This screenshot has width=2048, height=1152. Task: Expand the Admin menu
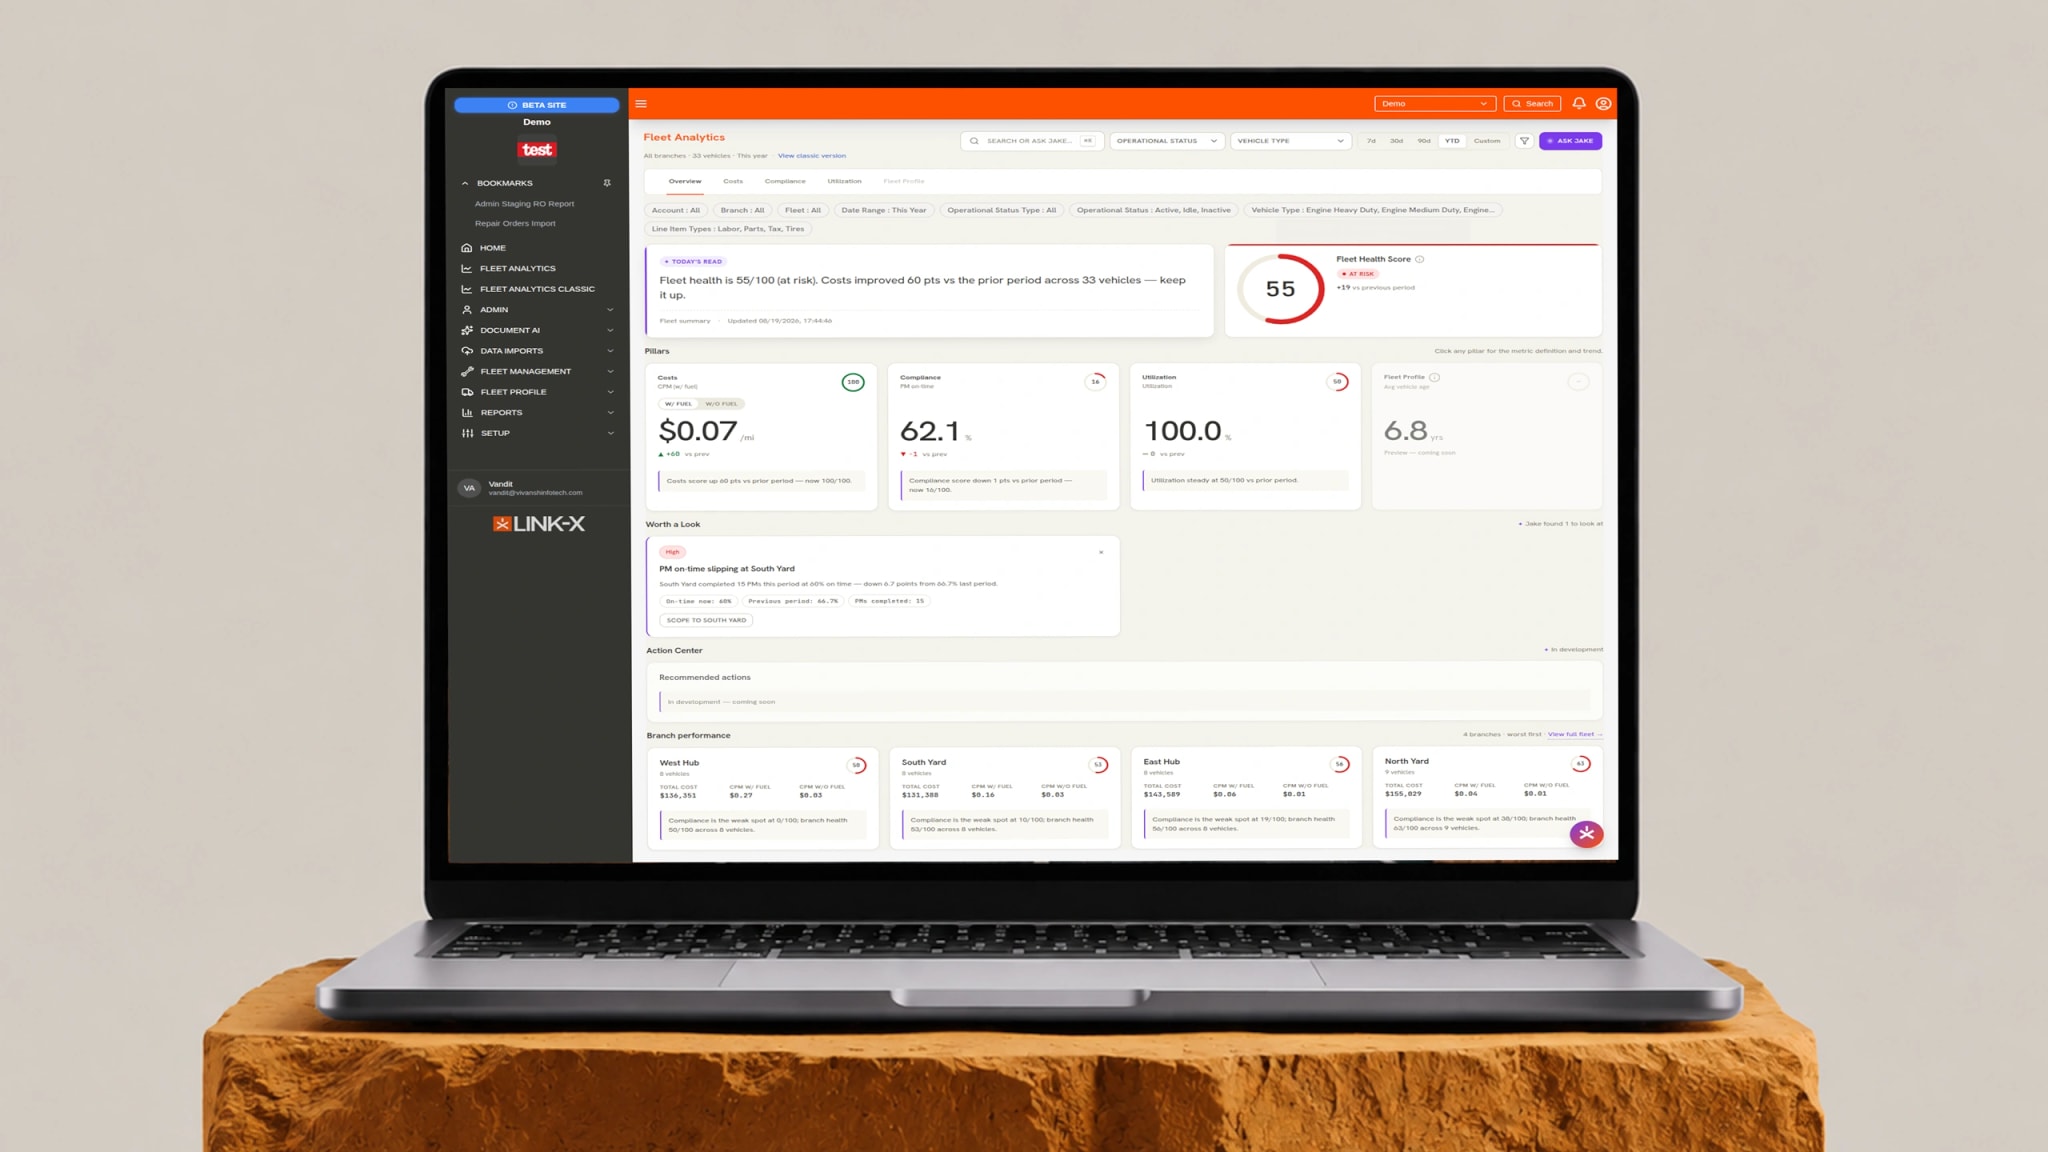click(x=537, y=310)
